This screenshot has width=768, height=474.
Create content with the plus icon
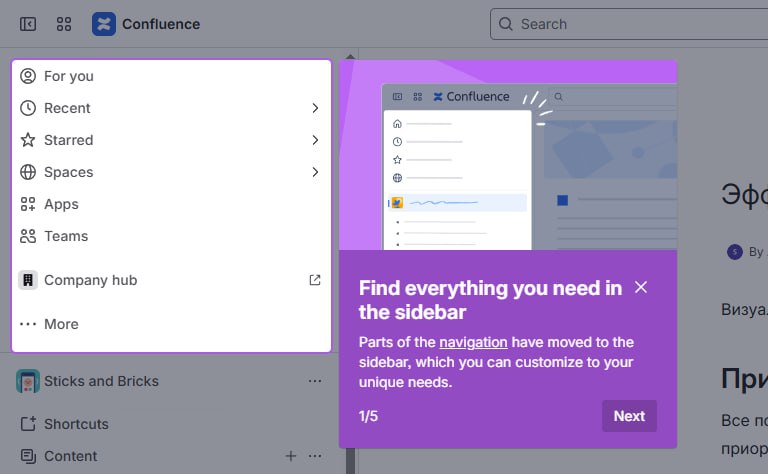pos(291,456)
